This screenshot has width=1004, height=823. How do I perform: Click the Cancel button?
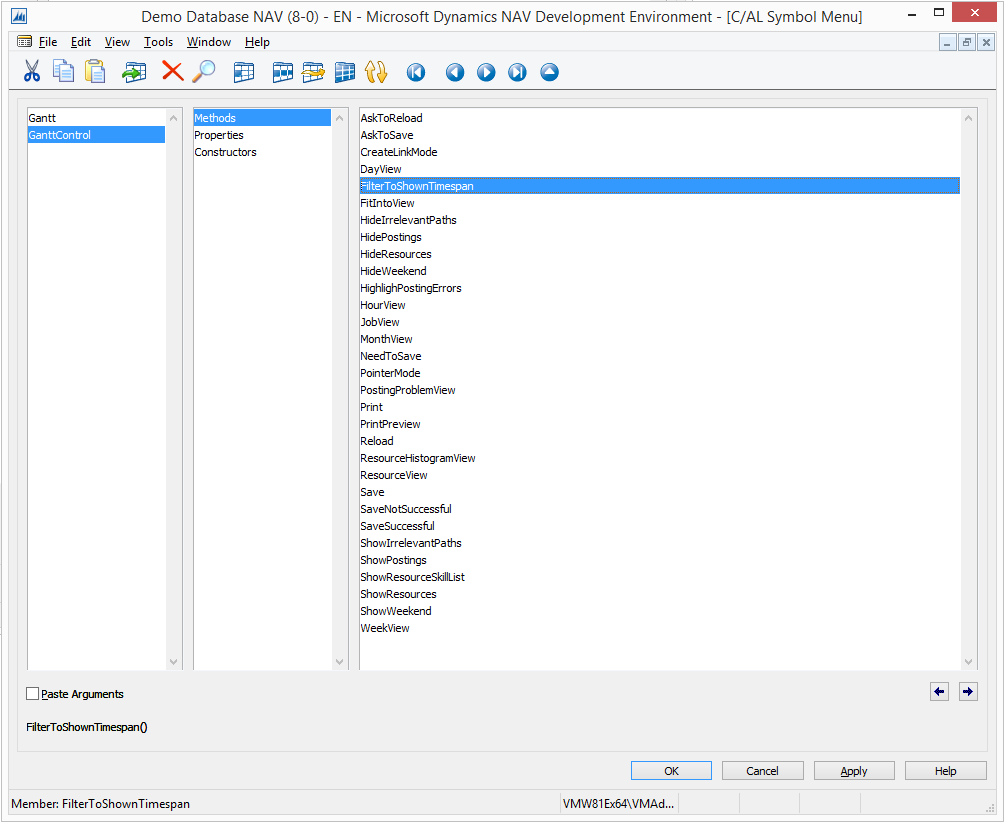click(x=763, y=770)
